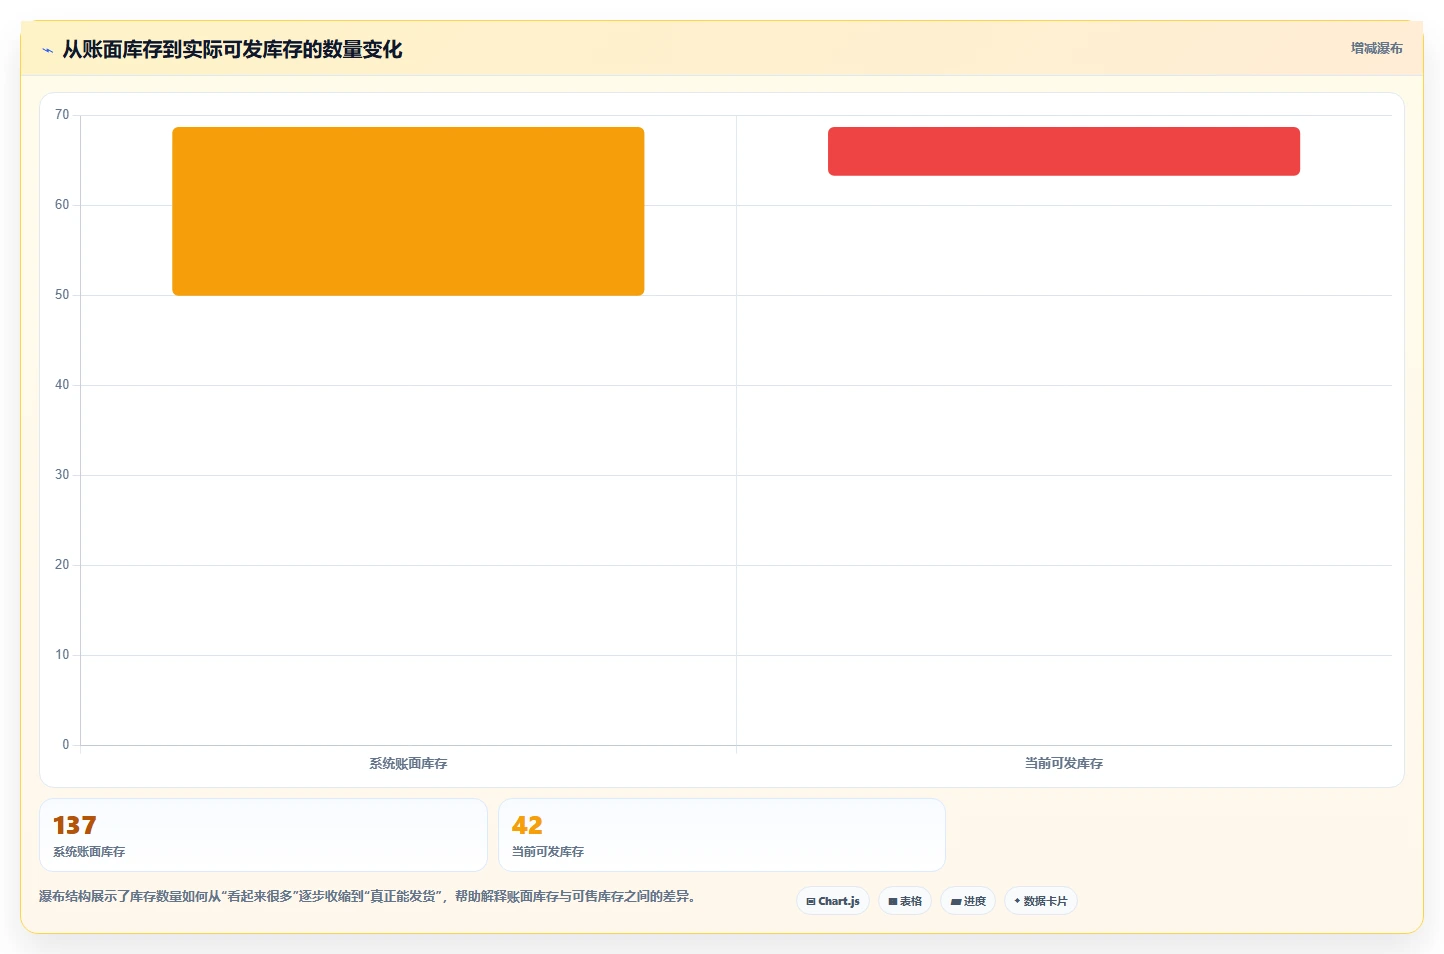
Task: Click the description text starting with 瀑布结构展示了
Action: pos(367,896)
